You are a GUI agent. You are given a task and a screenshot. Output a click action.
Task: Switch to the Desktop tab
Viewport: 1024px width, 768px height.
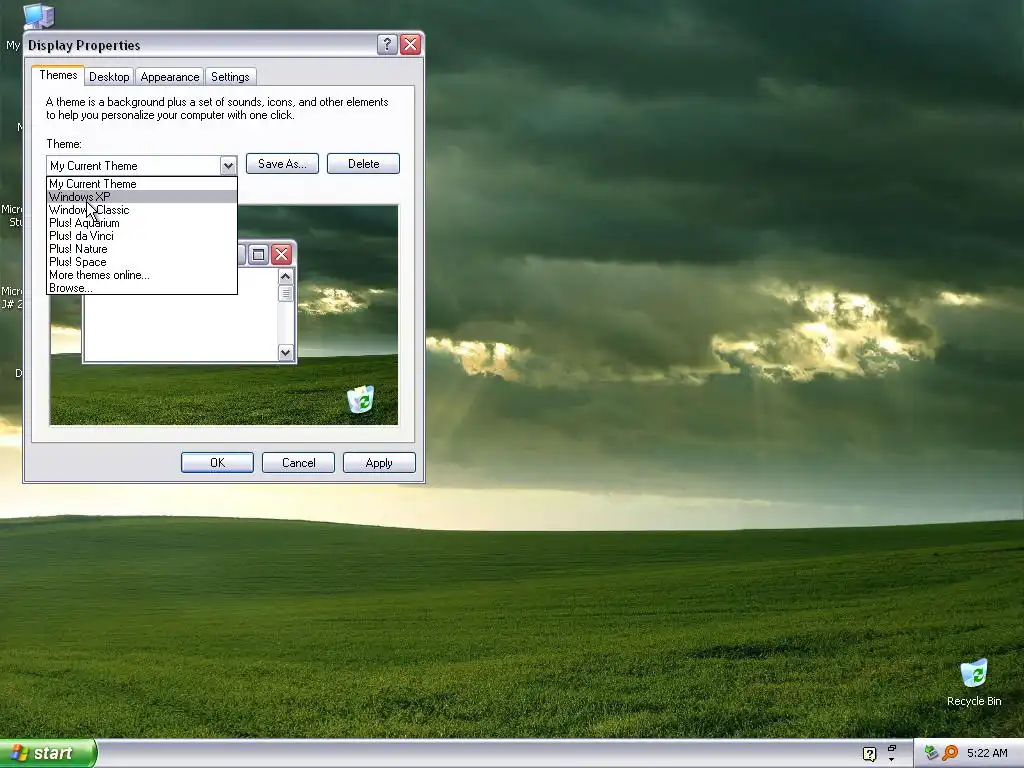tap(109, 77)
